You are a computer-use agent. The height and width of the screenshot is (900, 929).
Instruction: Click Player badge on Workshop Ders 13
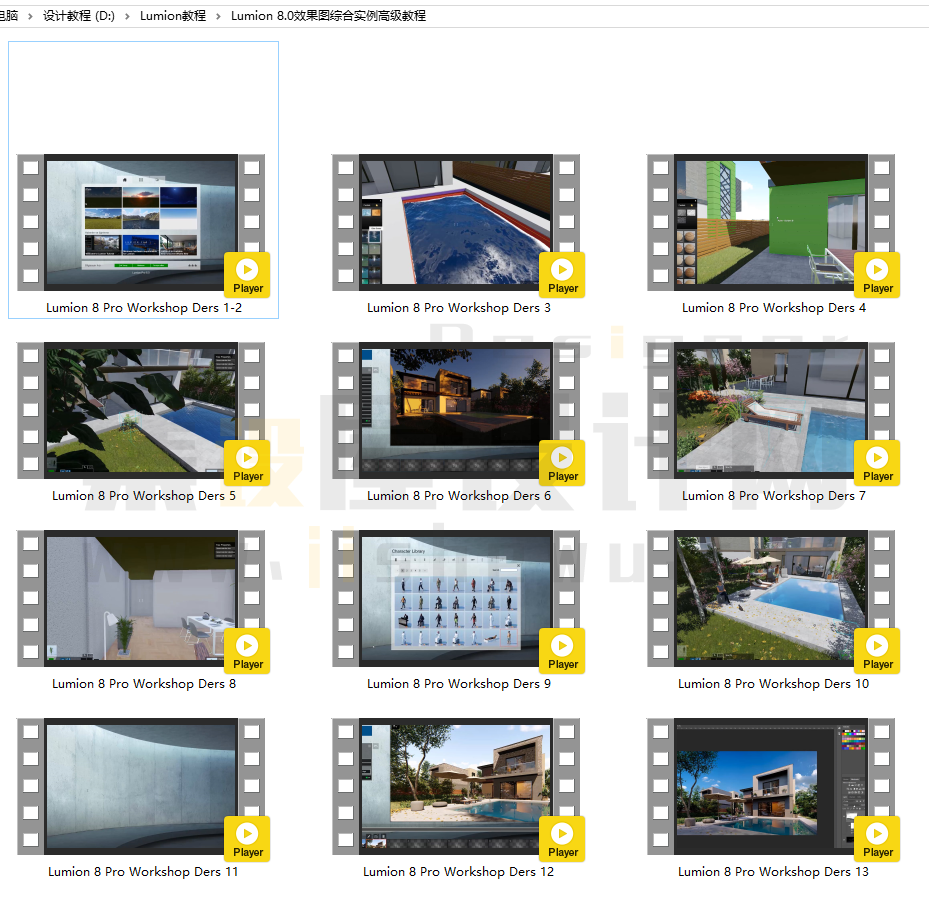click(x=877, y=838)
